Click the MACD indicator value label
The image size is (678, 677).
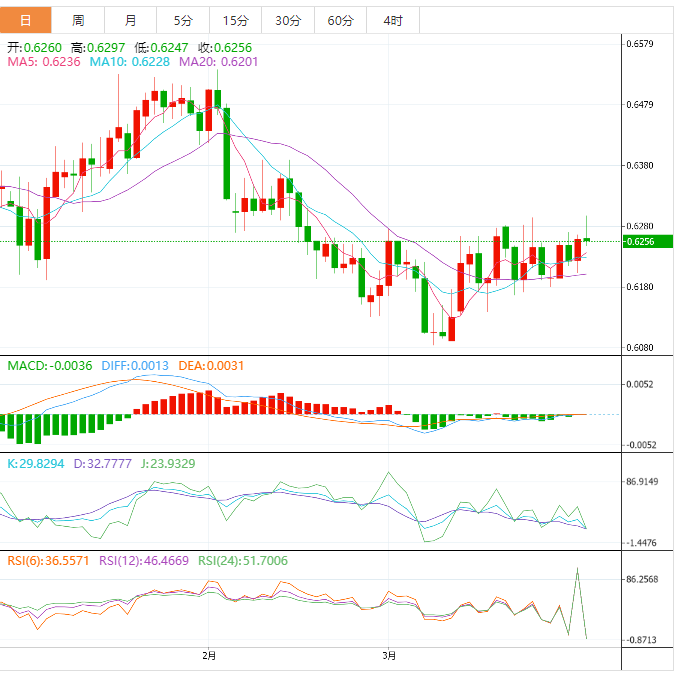[50, 366]
